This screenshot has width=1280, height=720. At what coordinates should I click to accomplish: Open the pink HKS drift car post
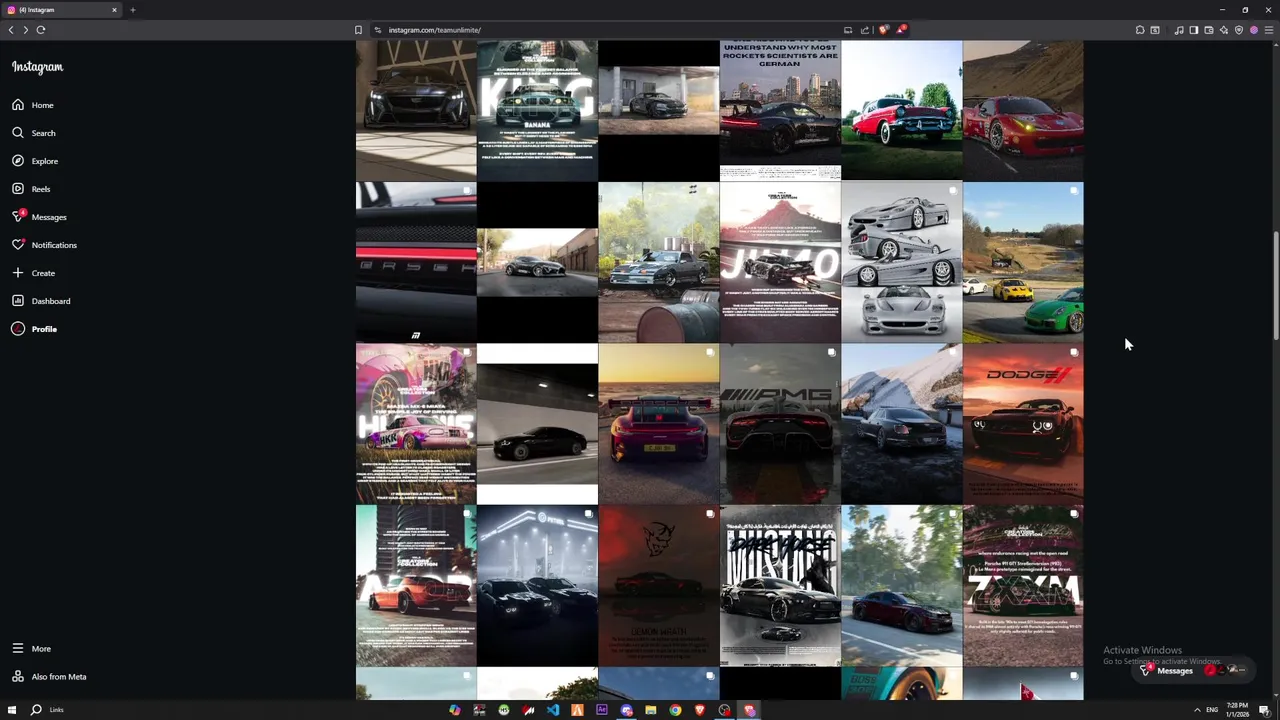416,424
